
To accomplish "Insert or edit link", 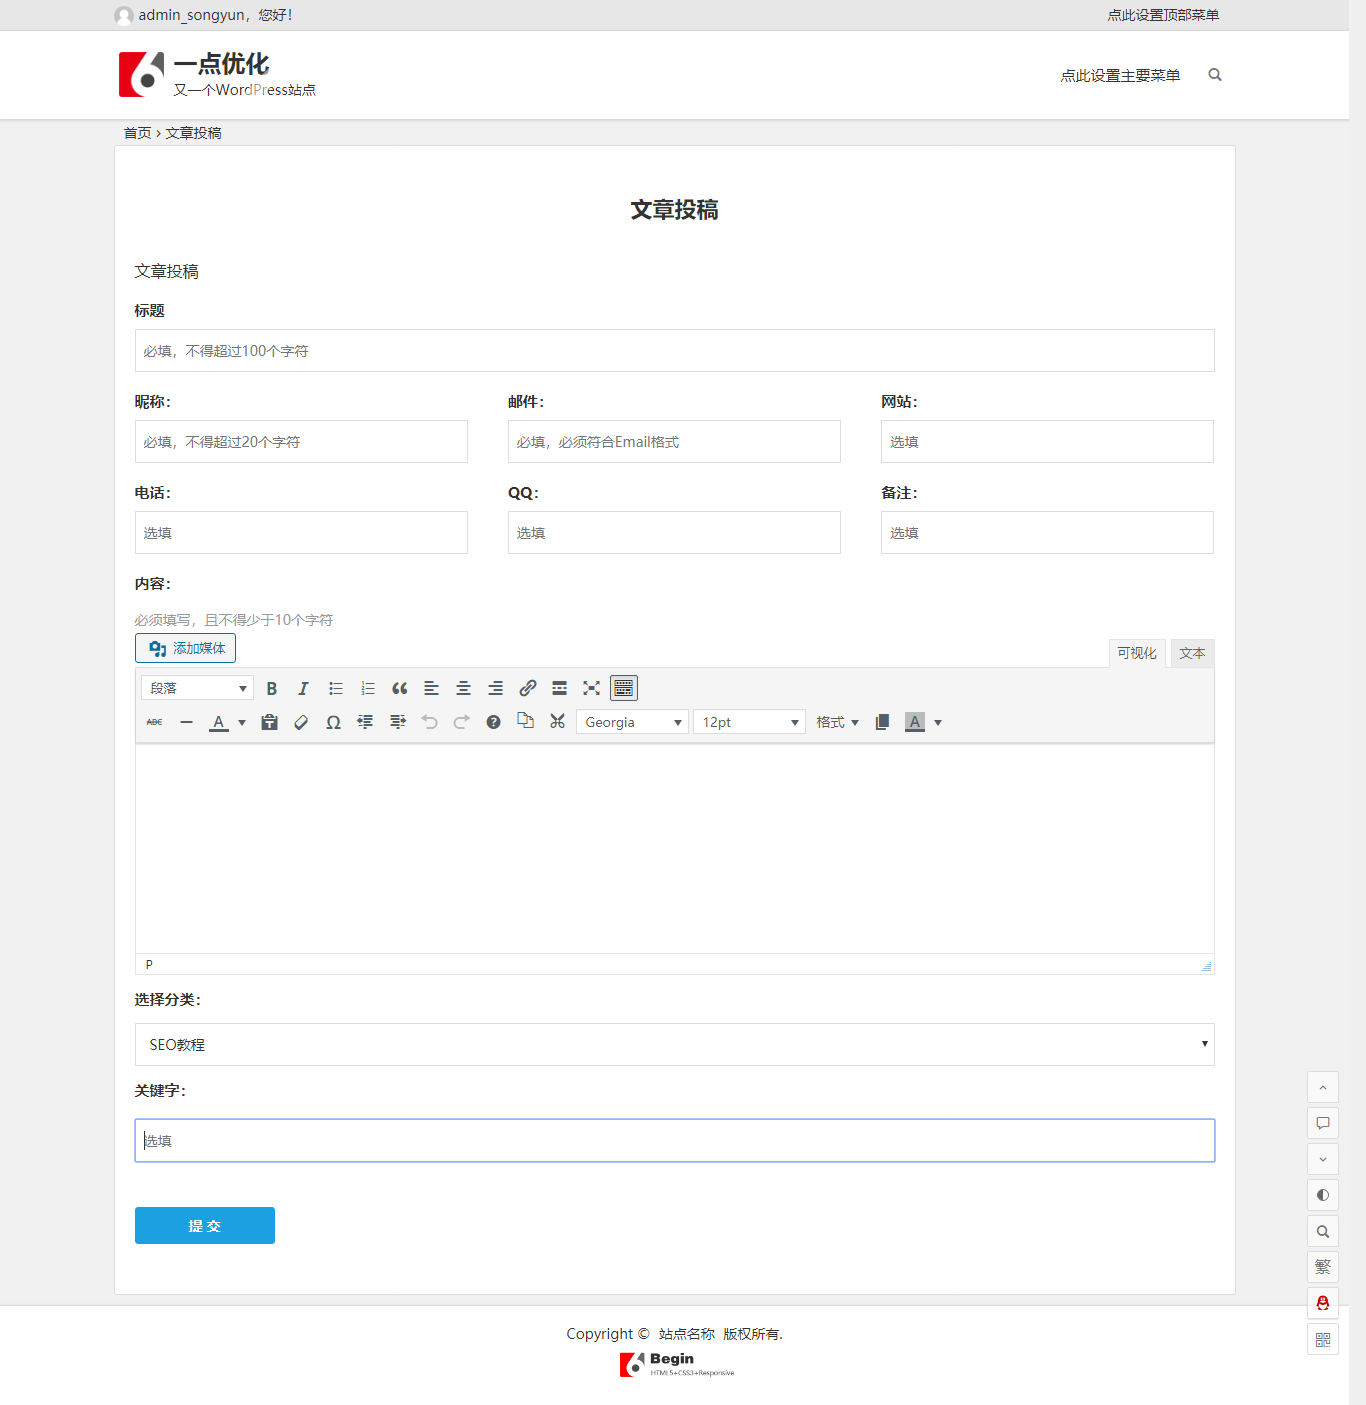I will coord(527,688).
